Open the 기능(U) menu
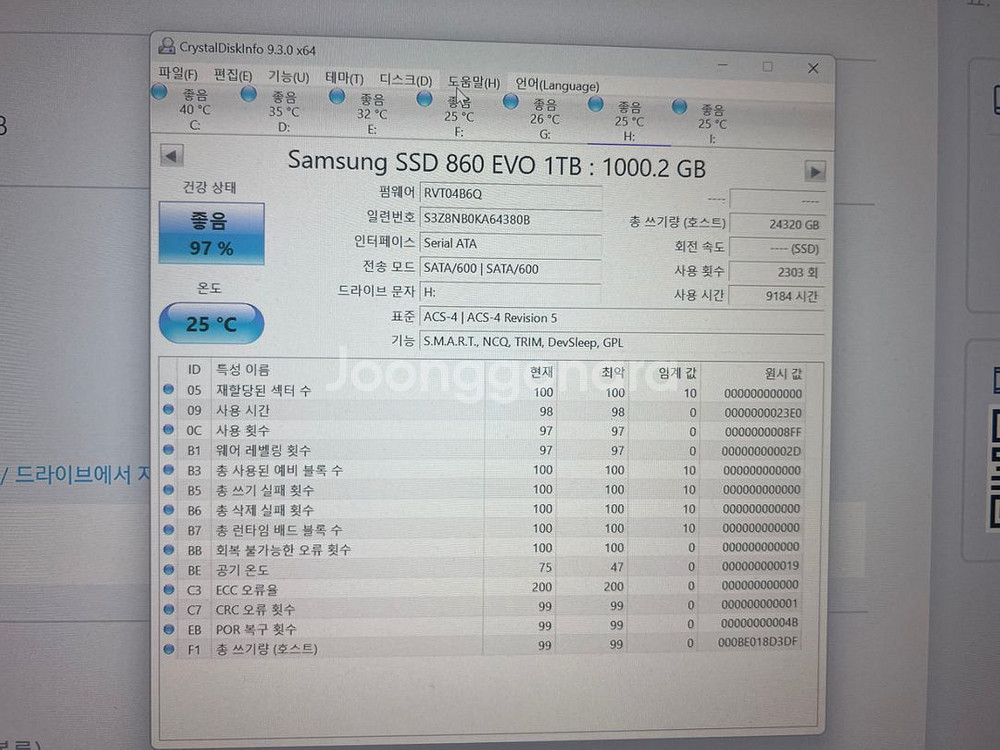The height and width of the screenshot is (750, 1000). [288, 77]
